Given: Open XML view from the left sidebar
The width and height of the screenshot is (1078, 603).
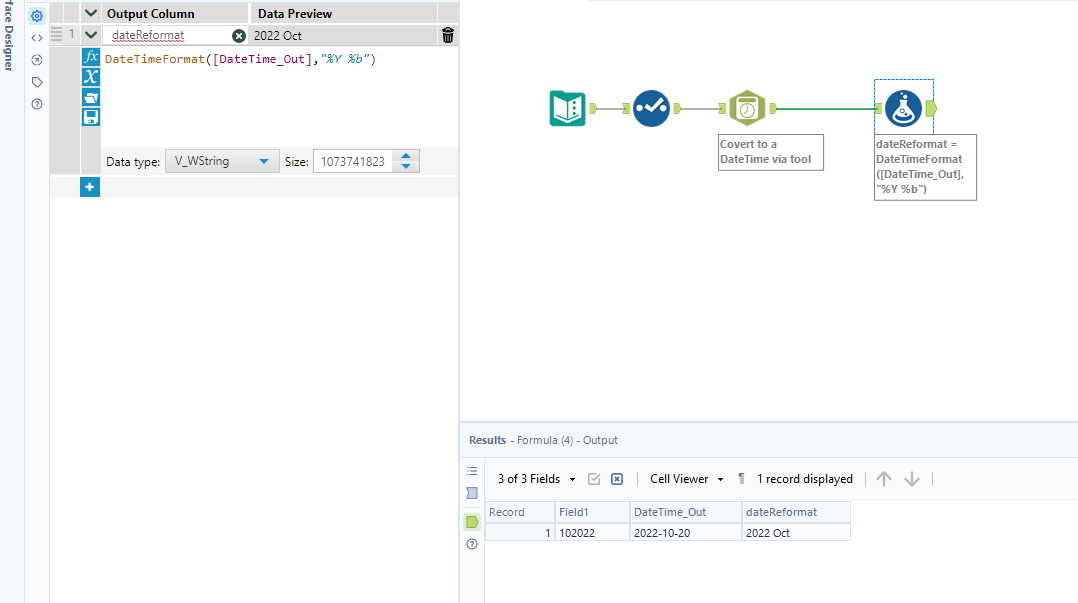Looking at the screenshot, I should pyautogui.click(x=36, y=36).
